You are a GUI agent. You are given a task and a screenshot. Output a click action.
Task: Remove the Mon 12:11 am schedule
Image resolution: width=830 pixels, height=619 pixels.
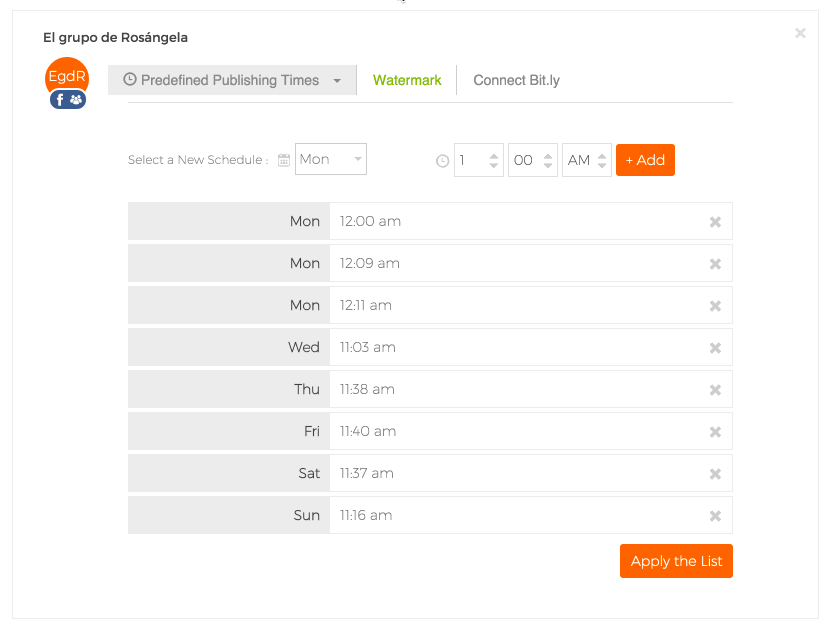click(715, 306)
